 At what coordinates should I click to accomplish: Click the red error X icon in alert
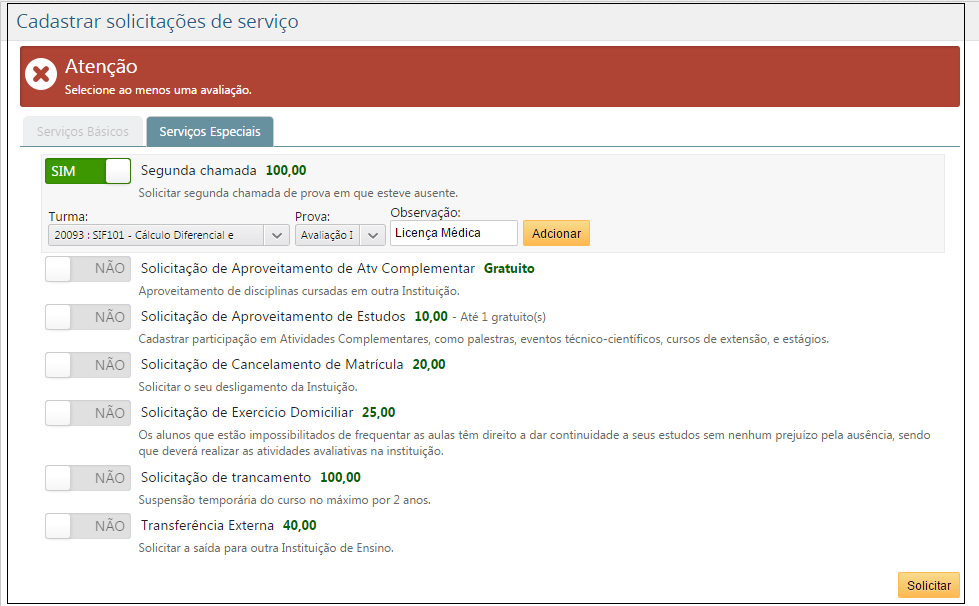pyautogui.click(x=41, y=75)
